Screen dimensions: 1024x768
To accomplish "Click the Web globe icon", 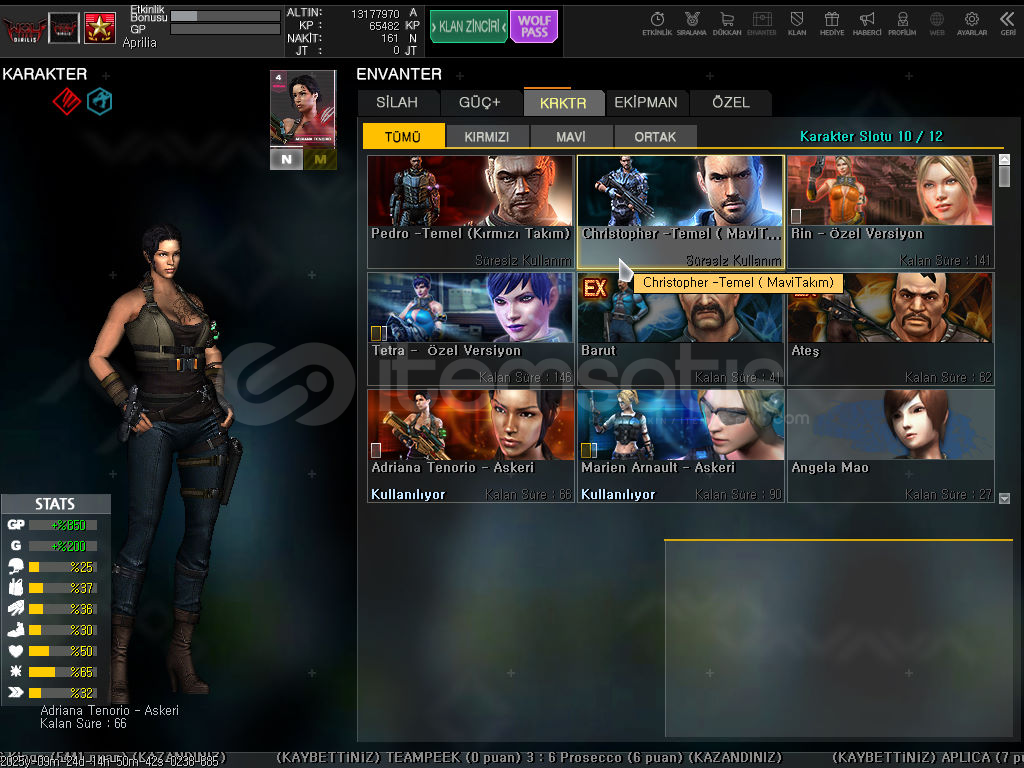I will pos(937,23).
